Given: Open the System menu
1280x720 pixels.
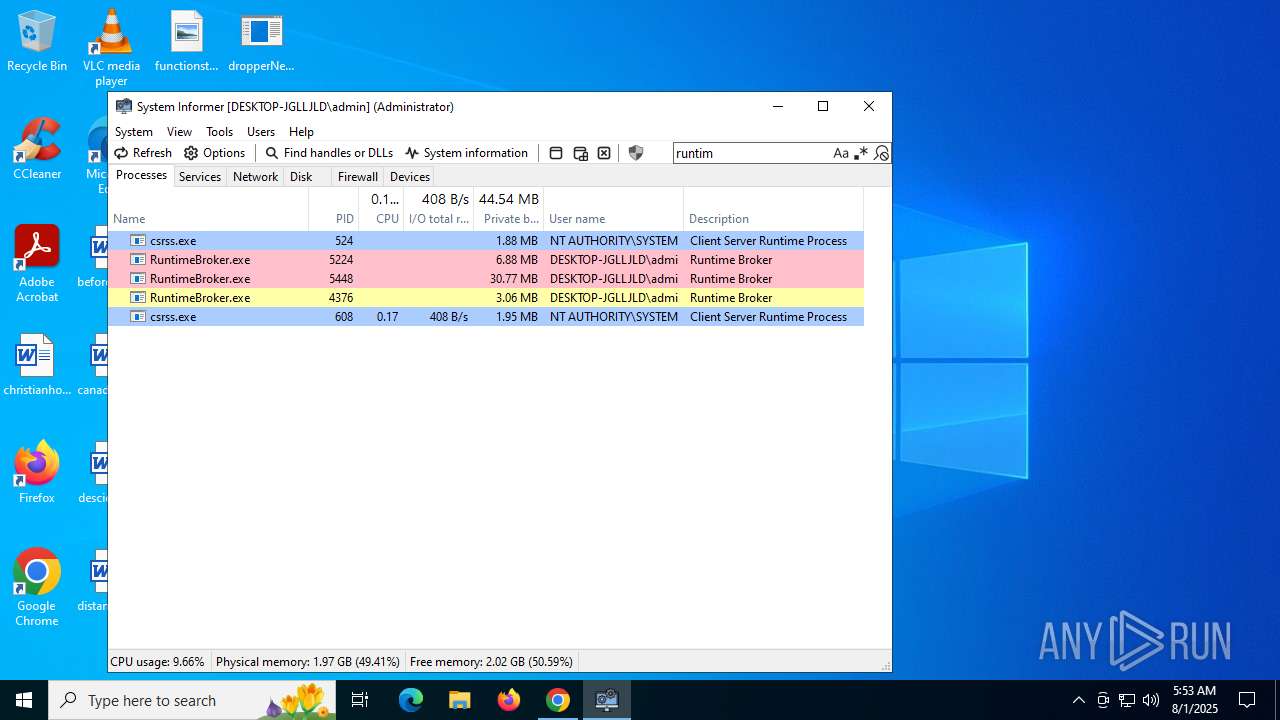Looking at the screenshot, I should click(x=134, y=131).
